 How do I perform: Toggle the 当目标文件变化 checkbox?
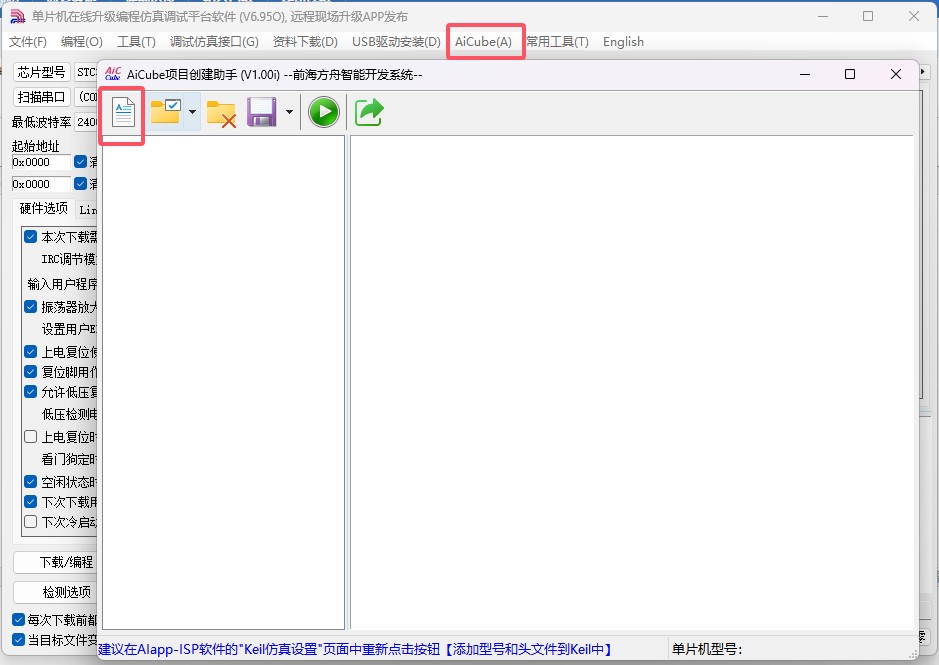pos(19,640)
